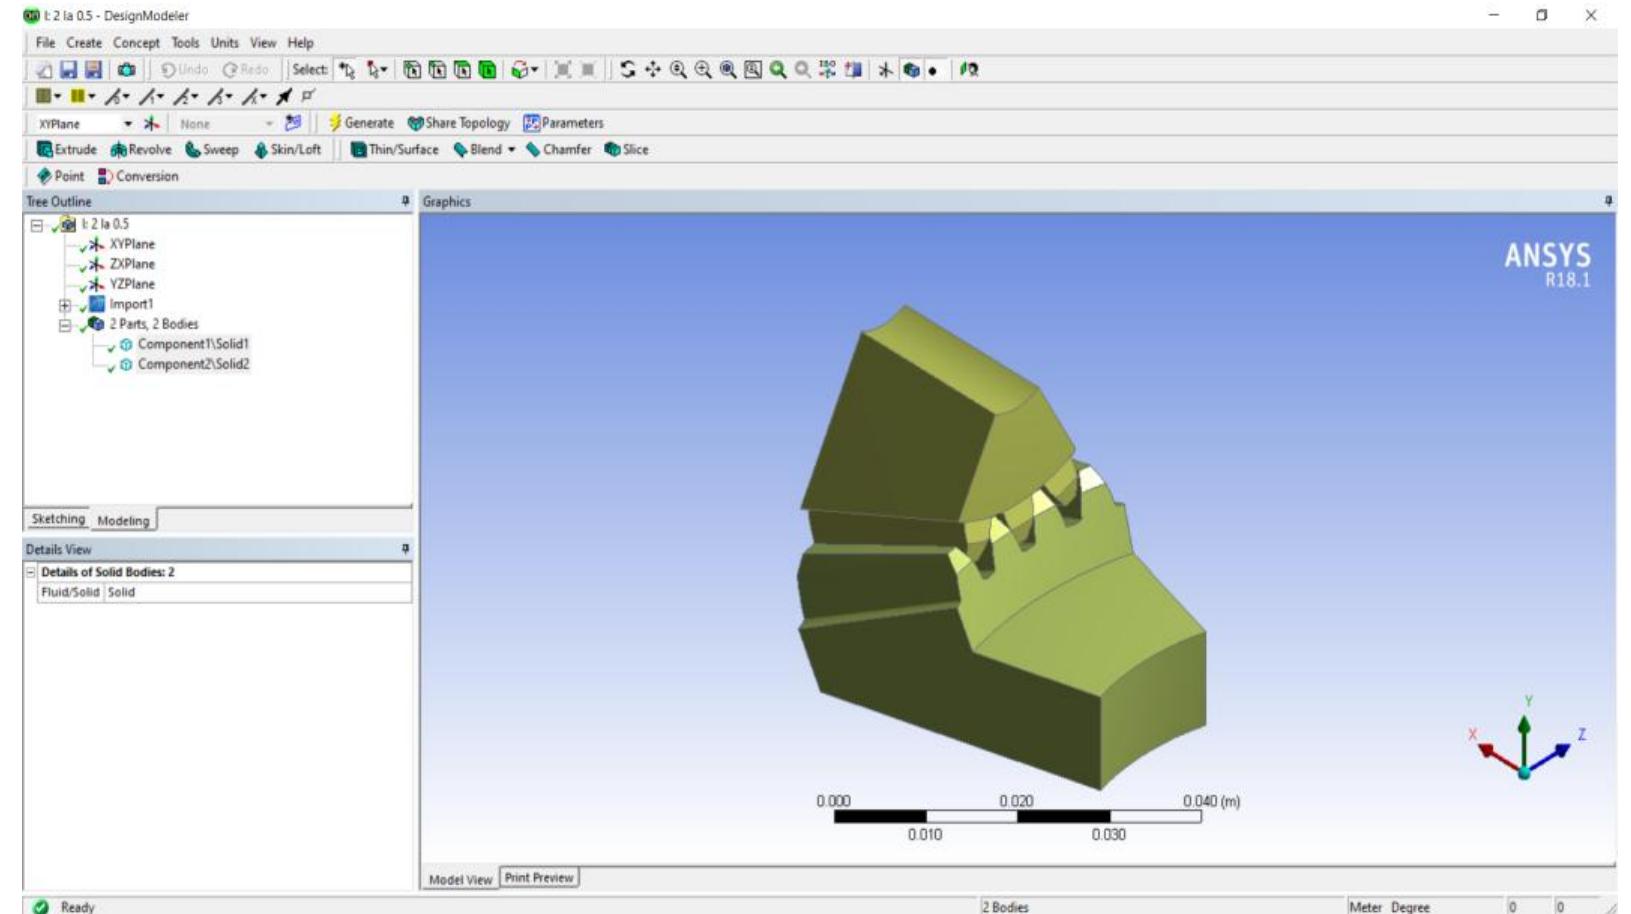The image size is (1631, 914).
Task: Click the Save project icon
Action: point(68,70)
